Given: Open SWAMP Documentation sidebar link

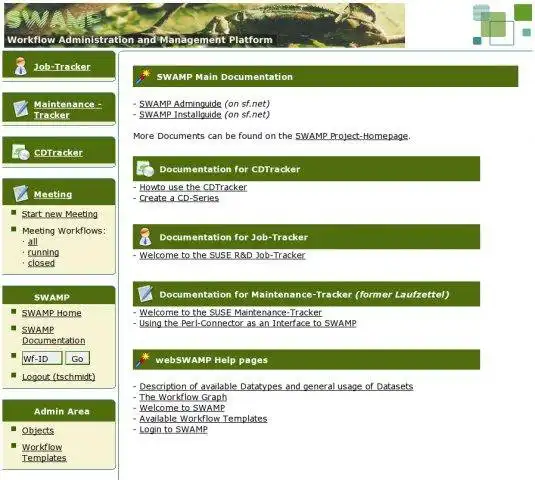Looking at the screenshot, I should (54, 335).
